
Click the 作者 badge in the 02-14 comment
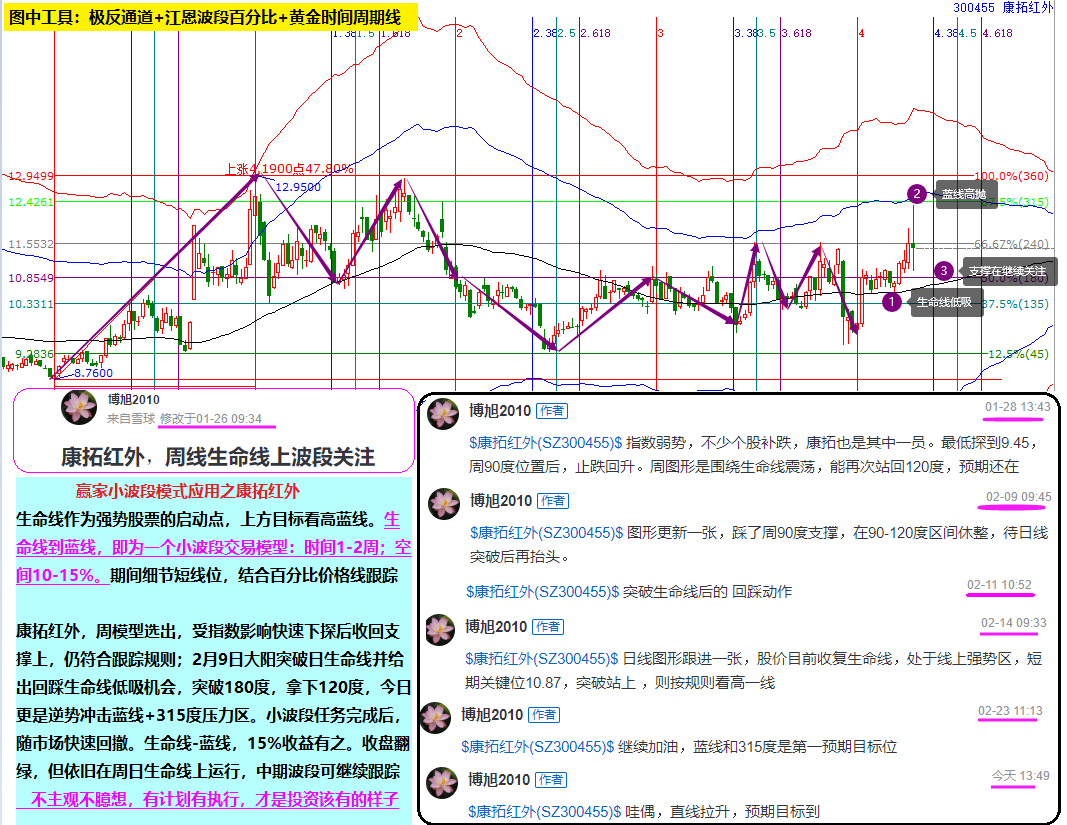(x=547, y=627)
